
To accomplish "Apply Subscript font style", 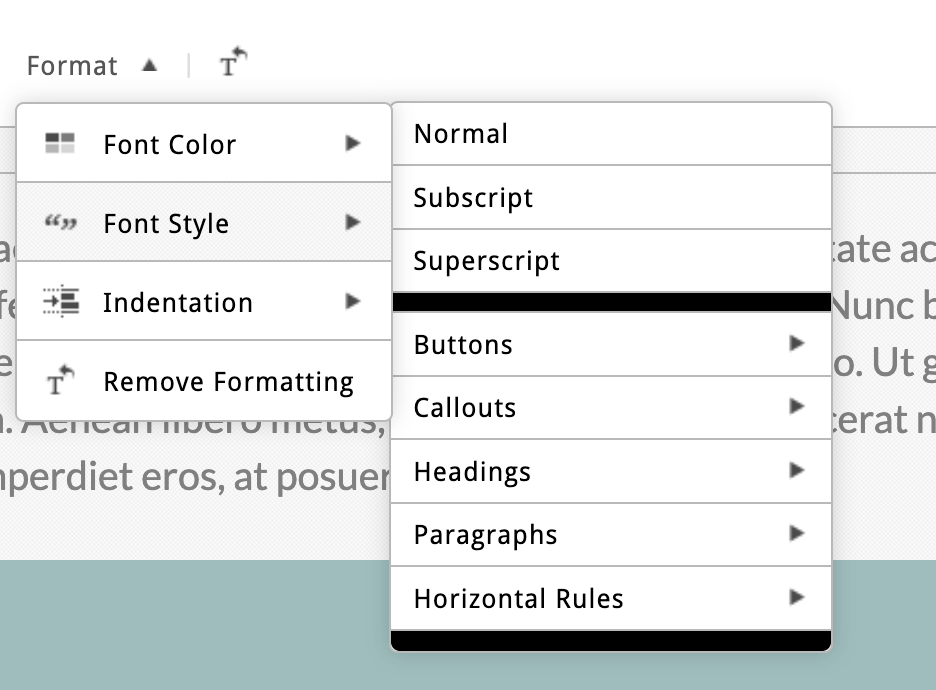I will coord(473,198).
